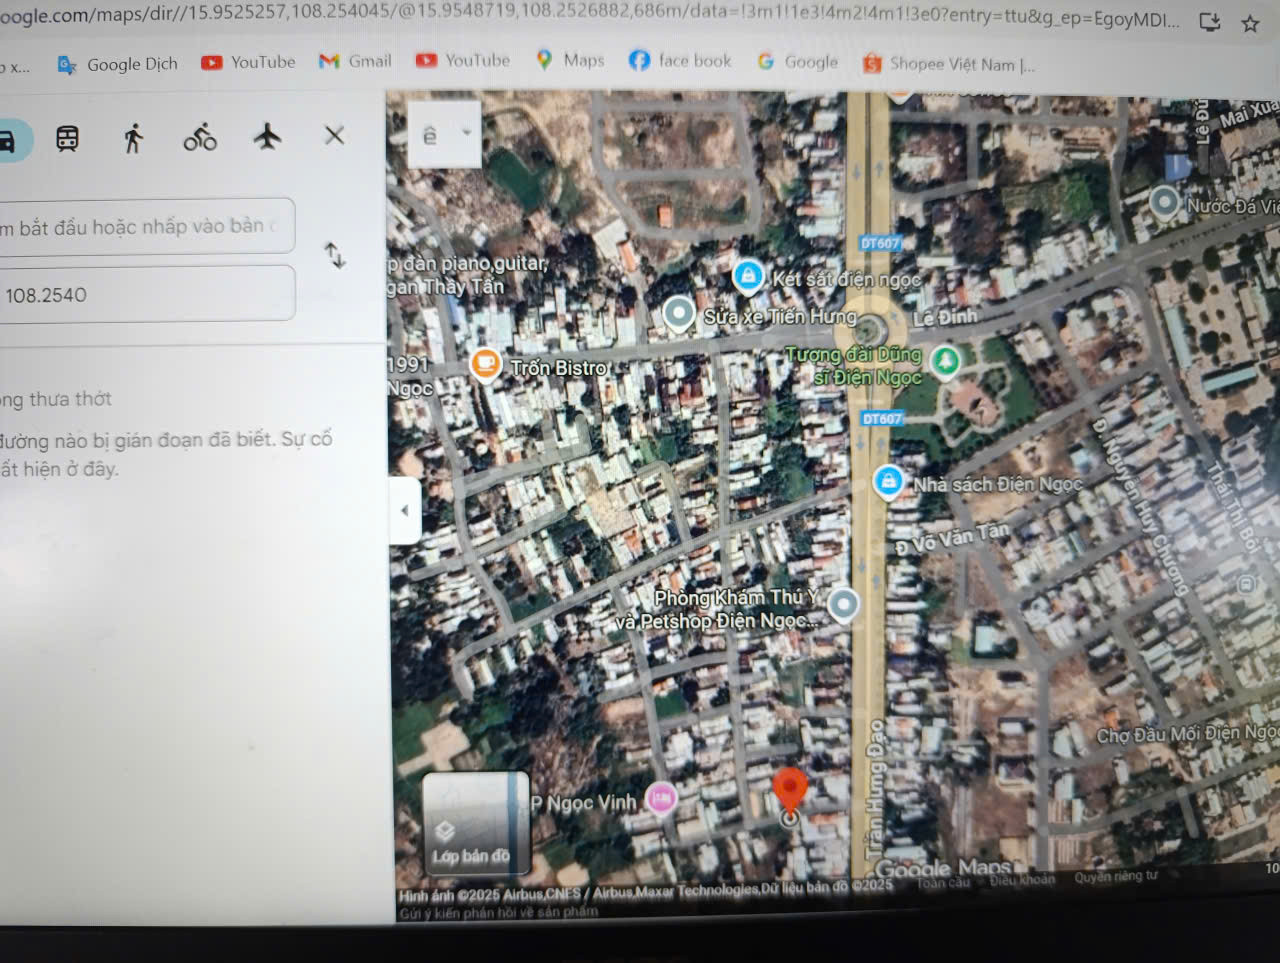
Task: Bookmark this page with the star icon
Action: point(1250,23)
